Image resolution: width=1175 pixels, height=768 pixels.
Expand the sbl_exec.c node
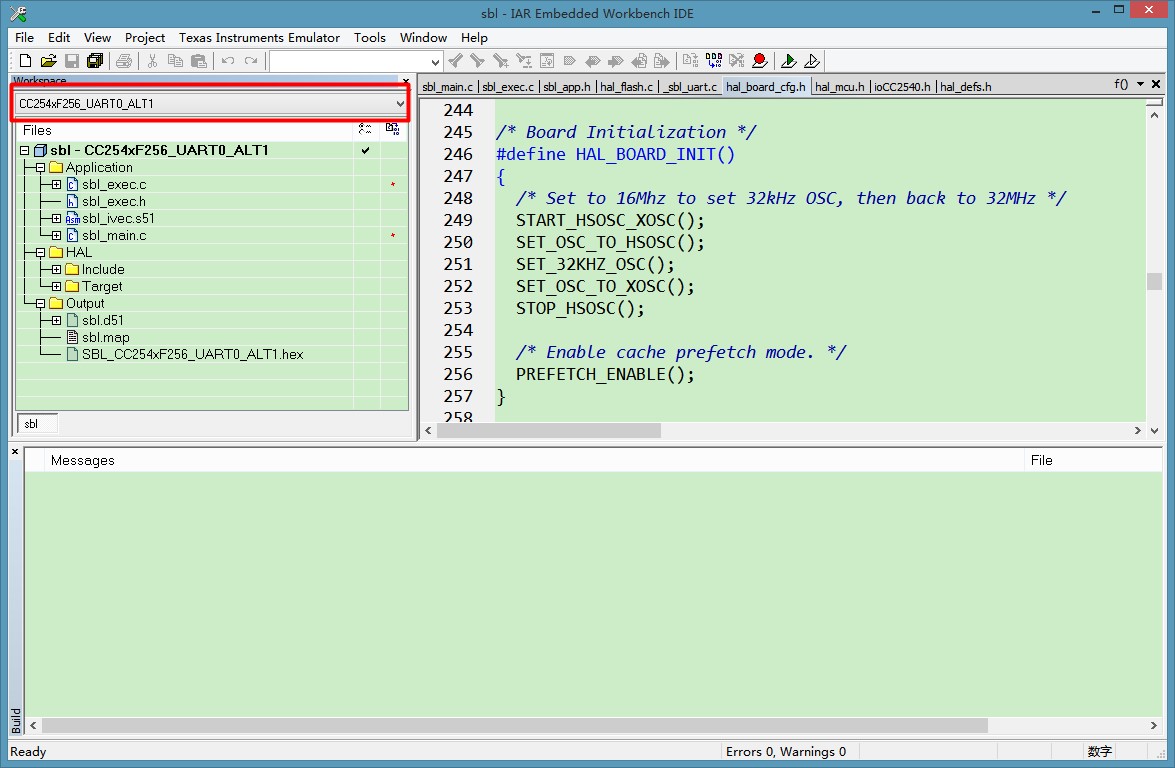click(56, 184)
